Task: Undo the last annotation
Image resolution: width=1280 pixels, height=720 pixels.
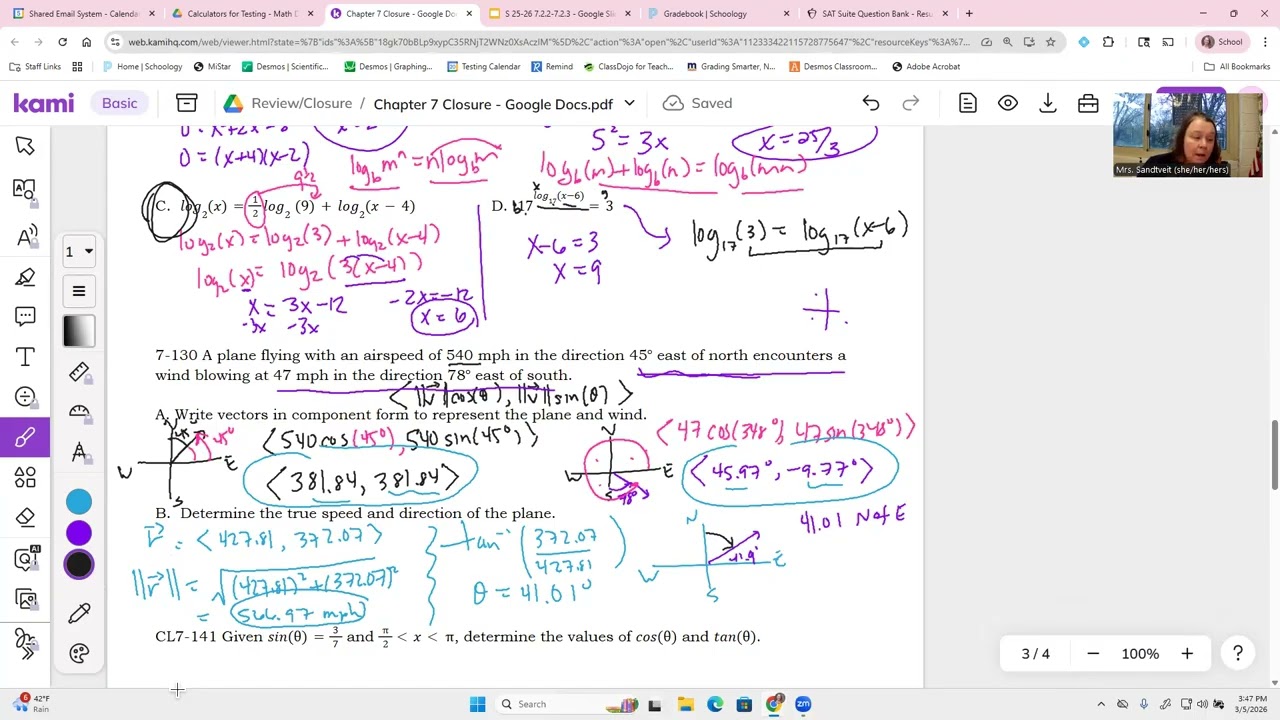Action: [x=871, y=103]
